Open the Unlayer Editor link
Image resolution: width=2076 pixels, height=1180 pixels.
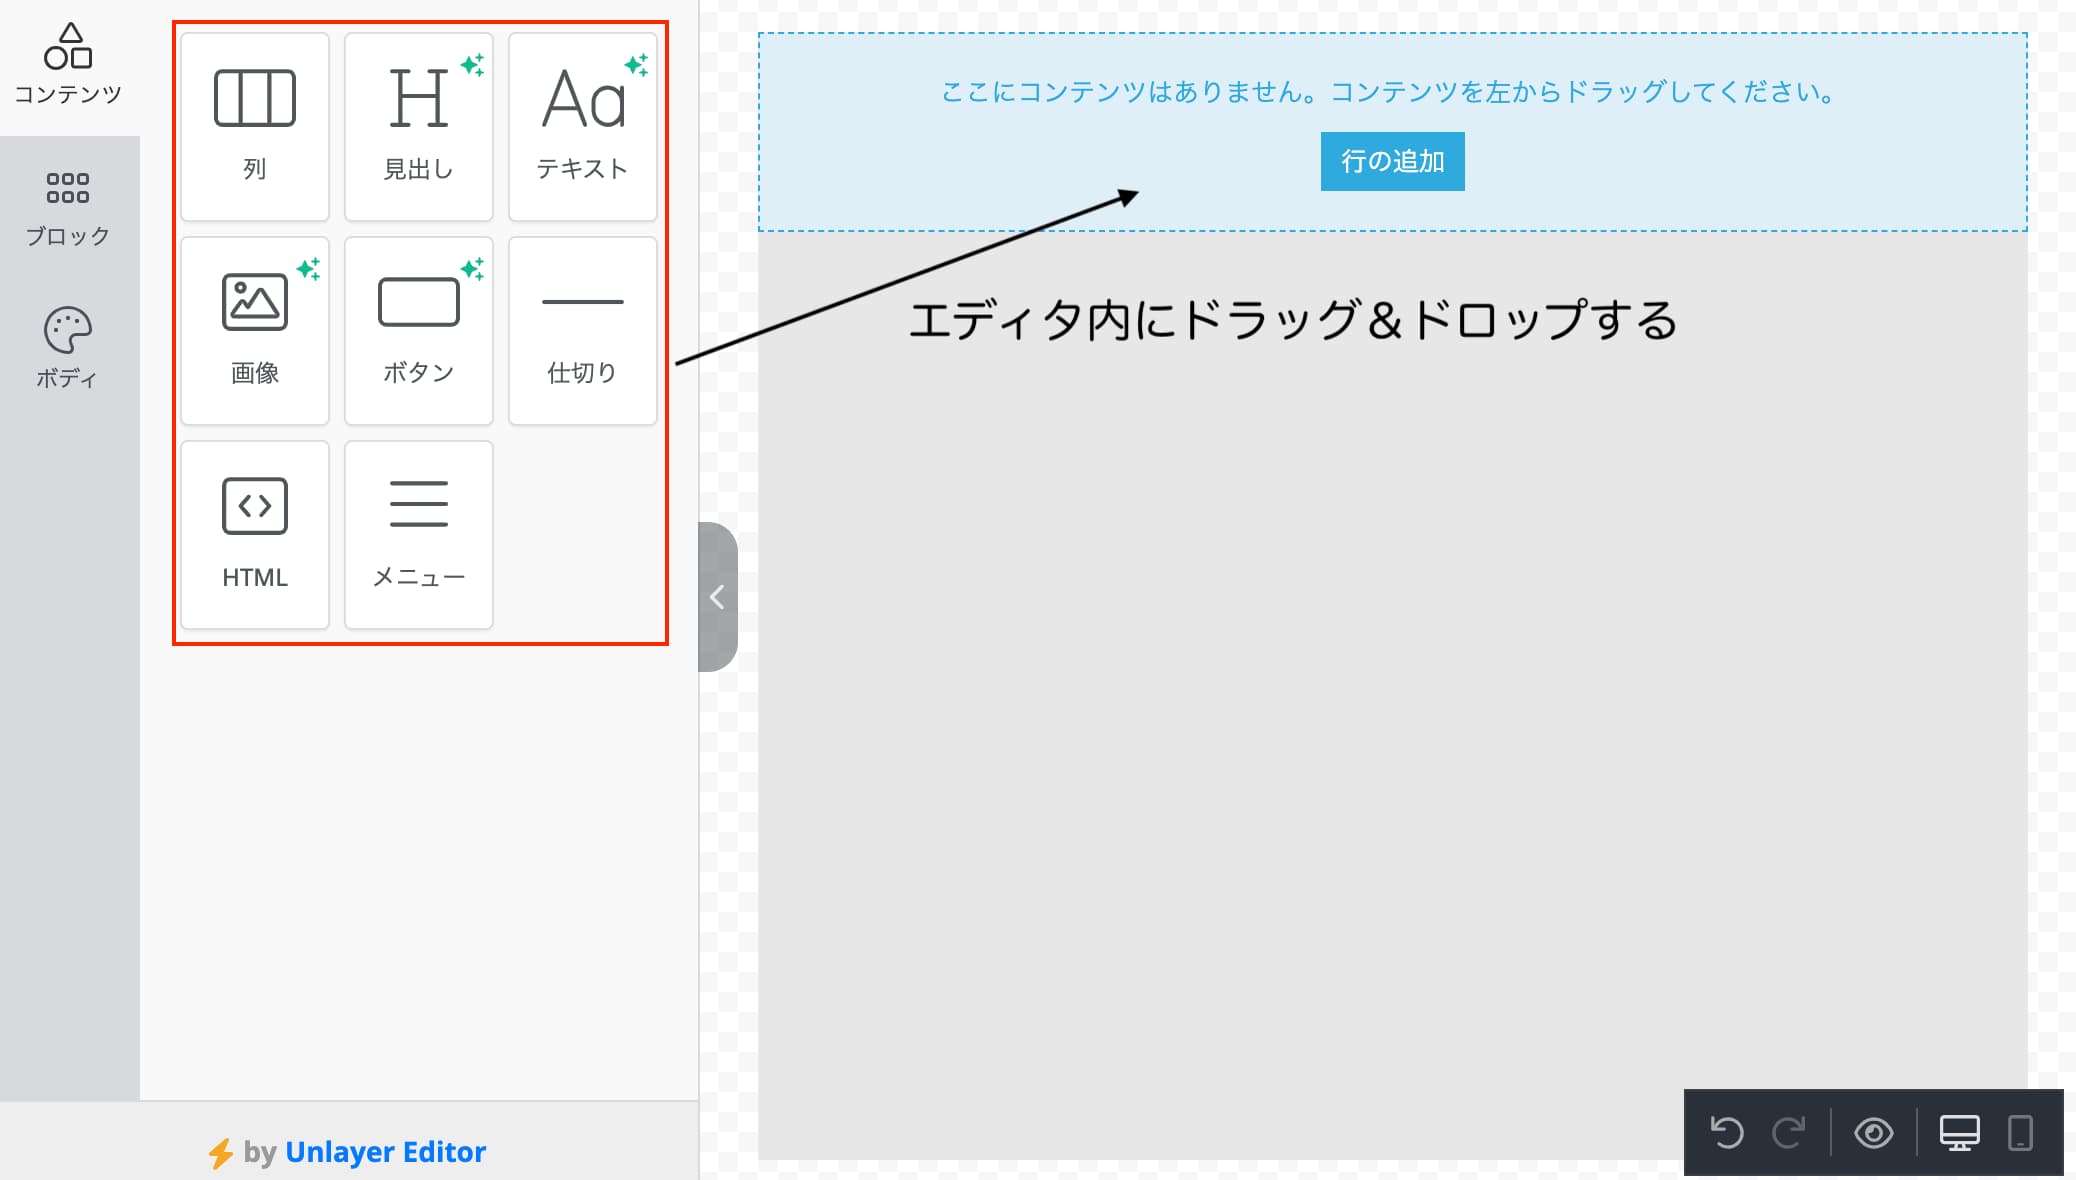tap(385, 1152)
